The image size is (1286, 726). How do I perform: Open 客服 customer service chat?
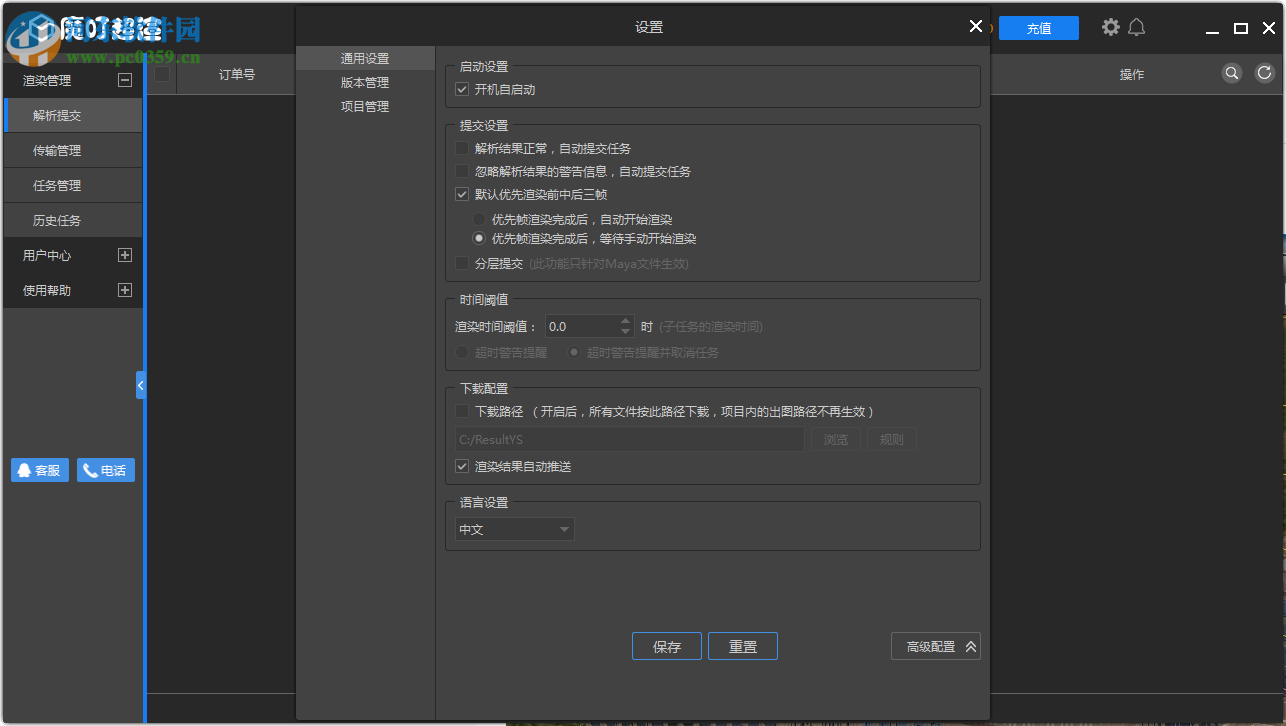tap(39, 469)
